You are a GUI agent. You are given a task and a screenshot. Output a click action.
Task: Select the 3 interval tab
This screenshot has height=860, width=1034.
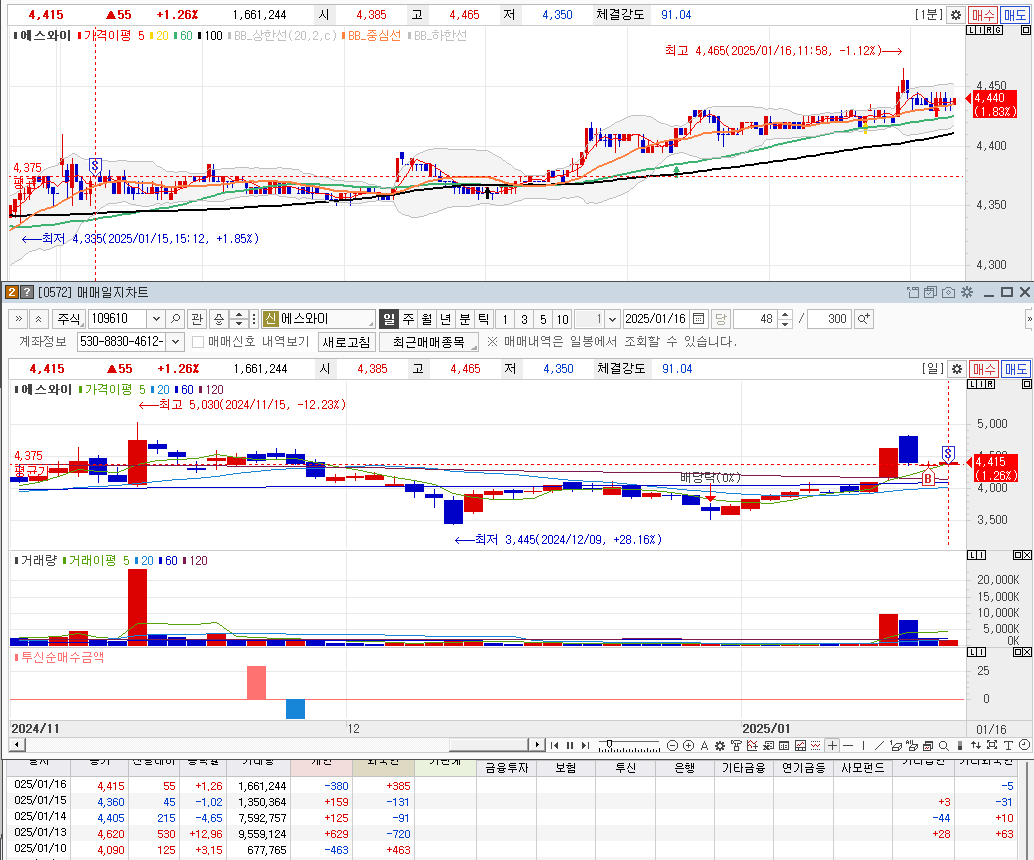[x=524, y=319]
